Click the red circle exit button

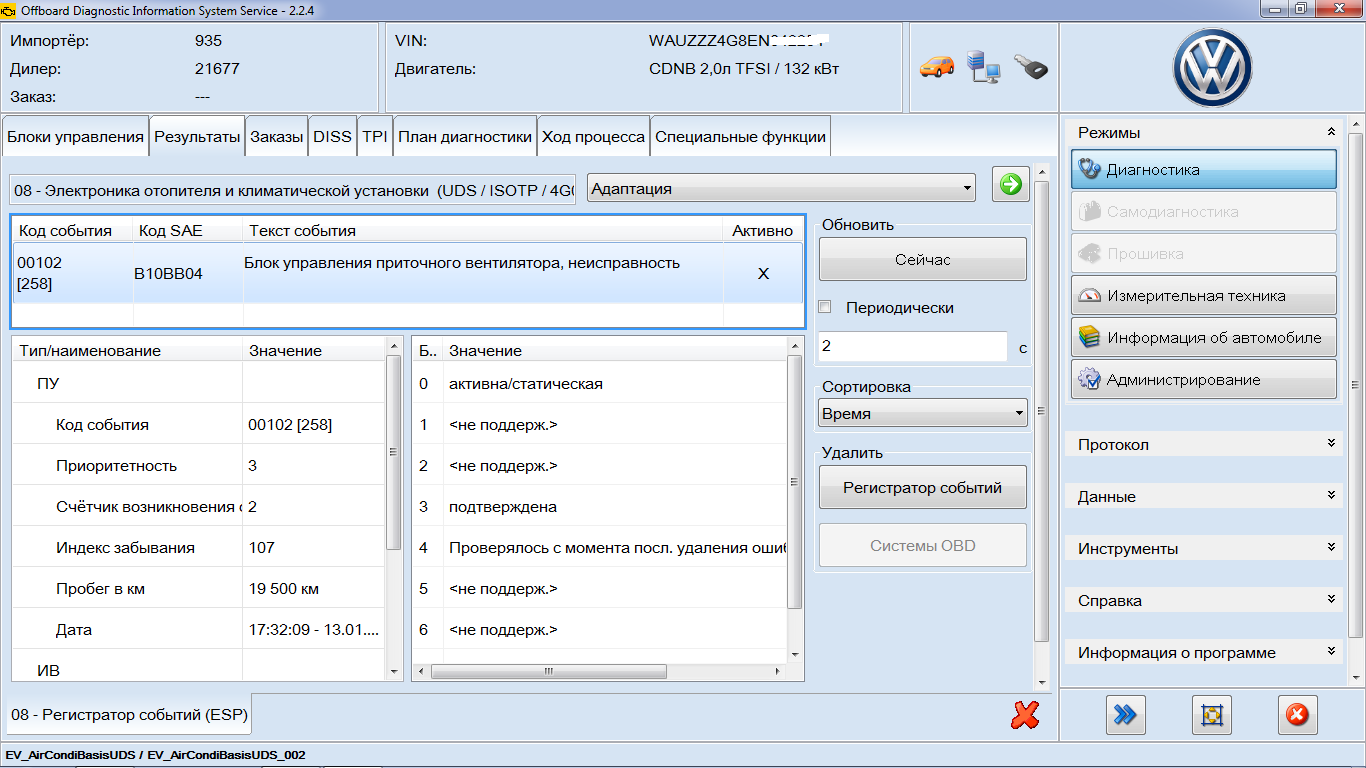pyautogui.click(x=1297, y=715)
